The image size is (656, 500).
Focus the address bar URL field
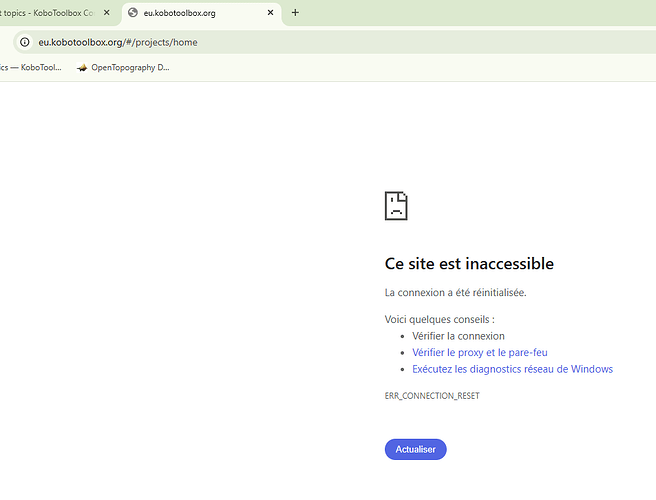300,42
